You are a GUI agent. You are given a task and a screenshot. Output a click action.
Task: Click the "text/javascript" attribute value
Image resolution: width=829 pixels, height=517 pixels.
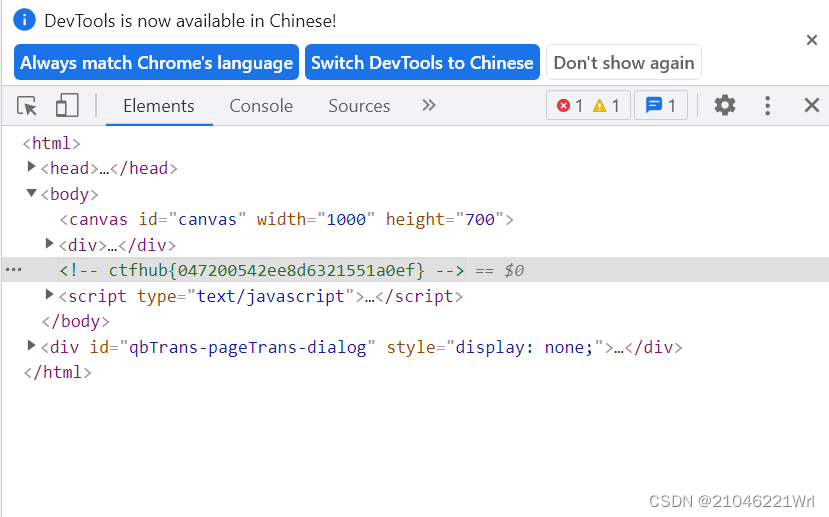pyautogui.click(x=271, y=297)
